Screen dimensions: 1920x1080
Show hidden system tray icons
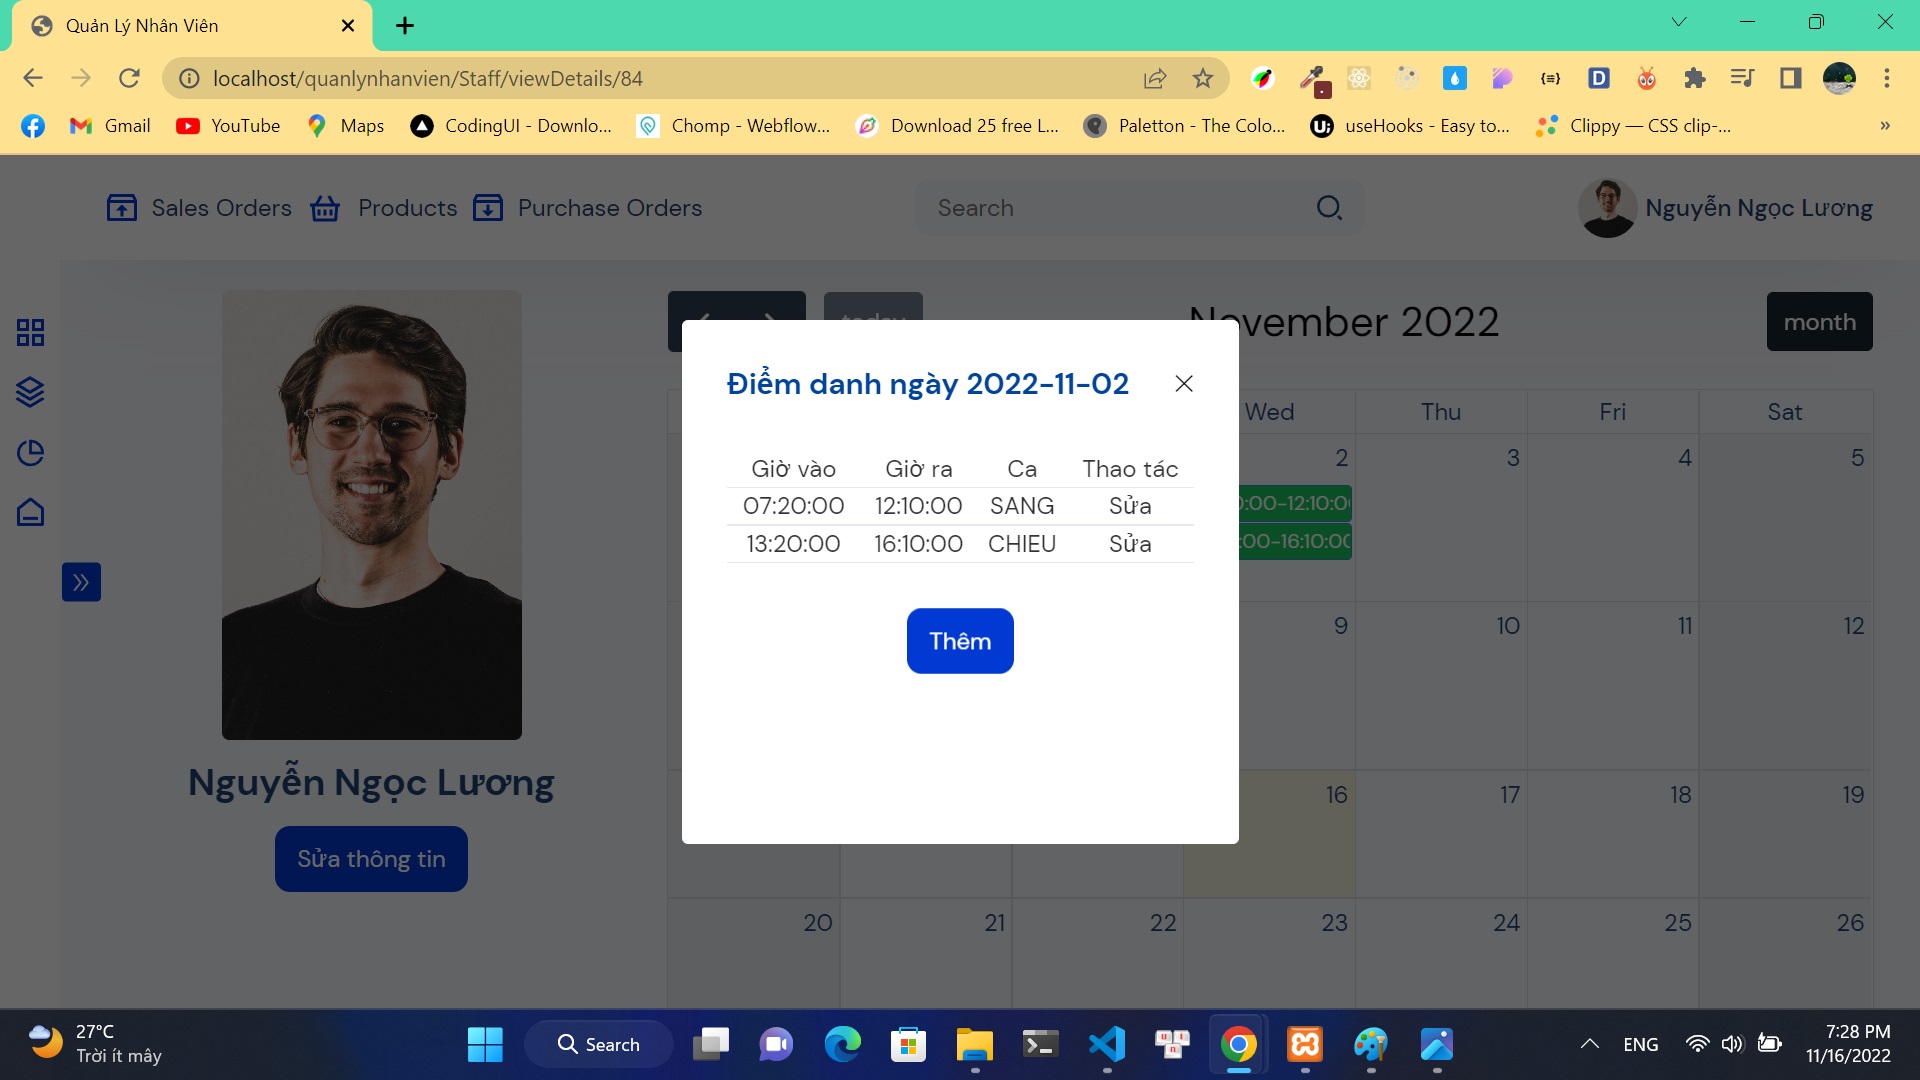pyautogui.click(x=1589, y=1044)
